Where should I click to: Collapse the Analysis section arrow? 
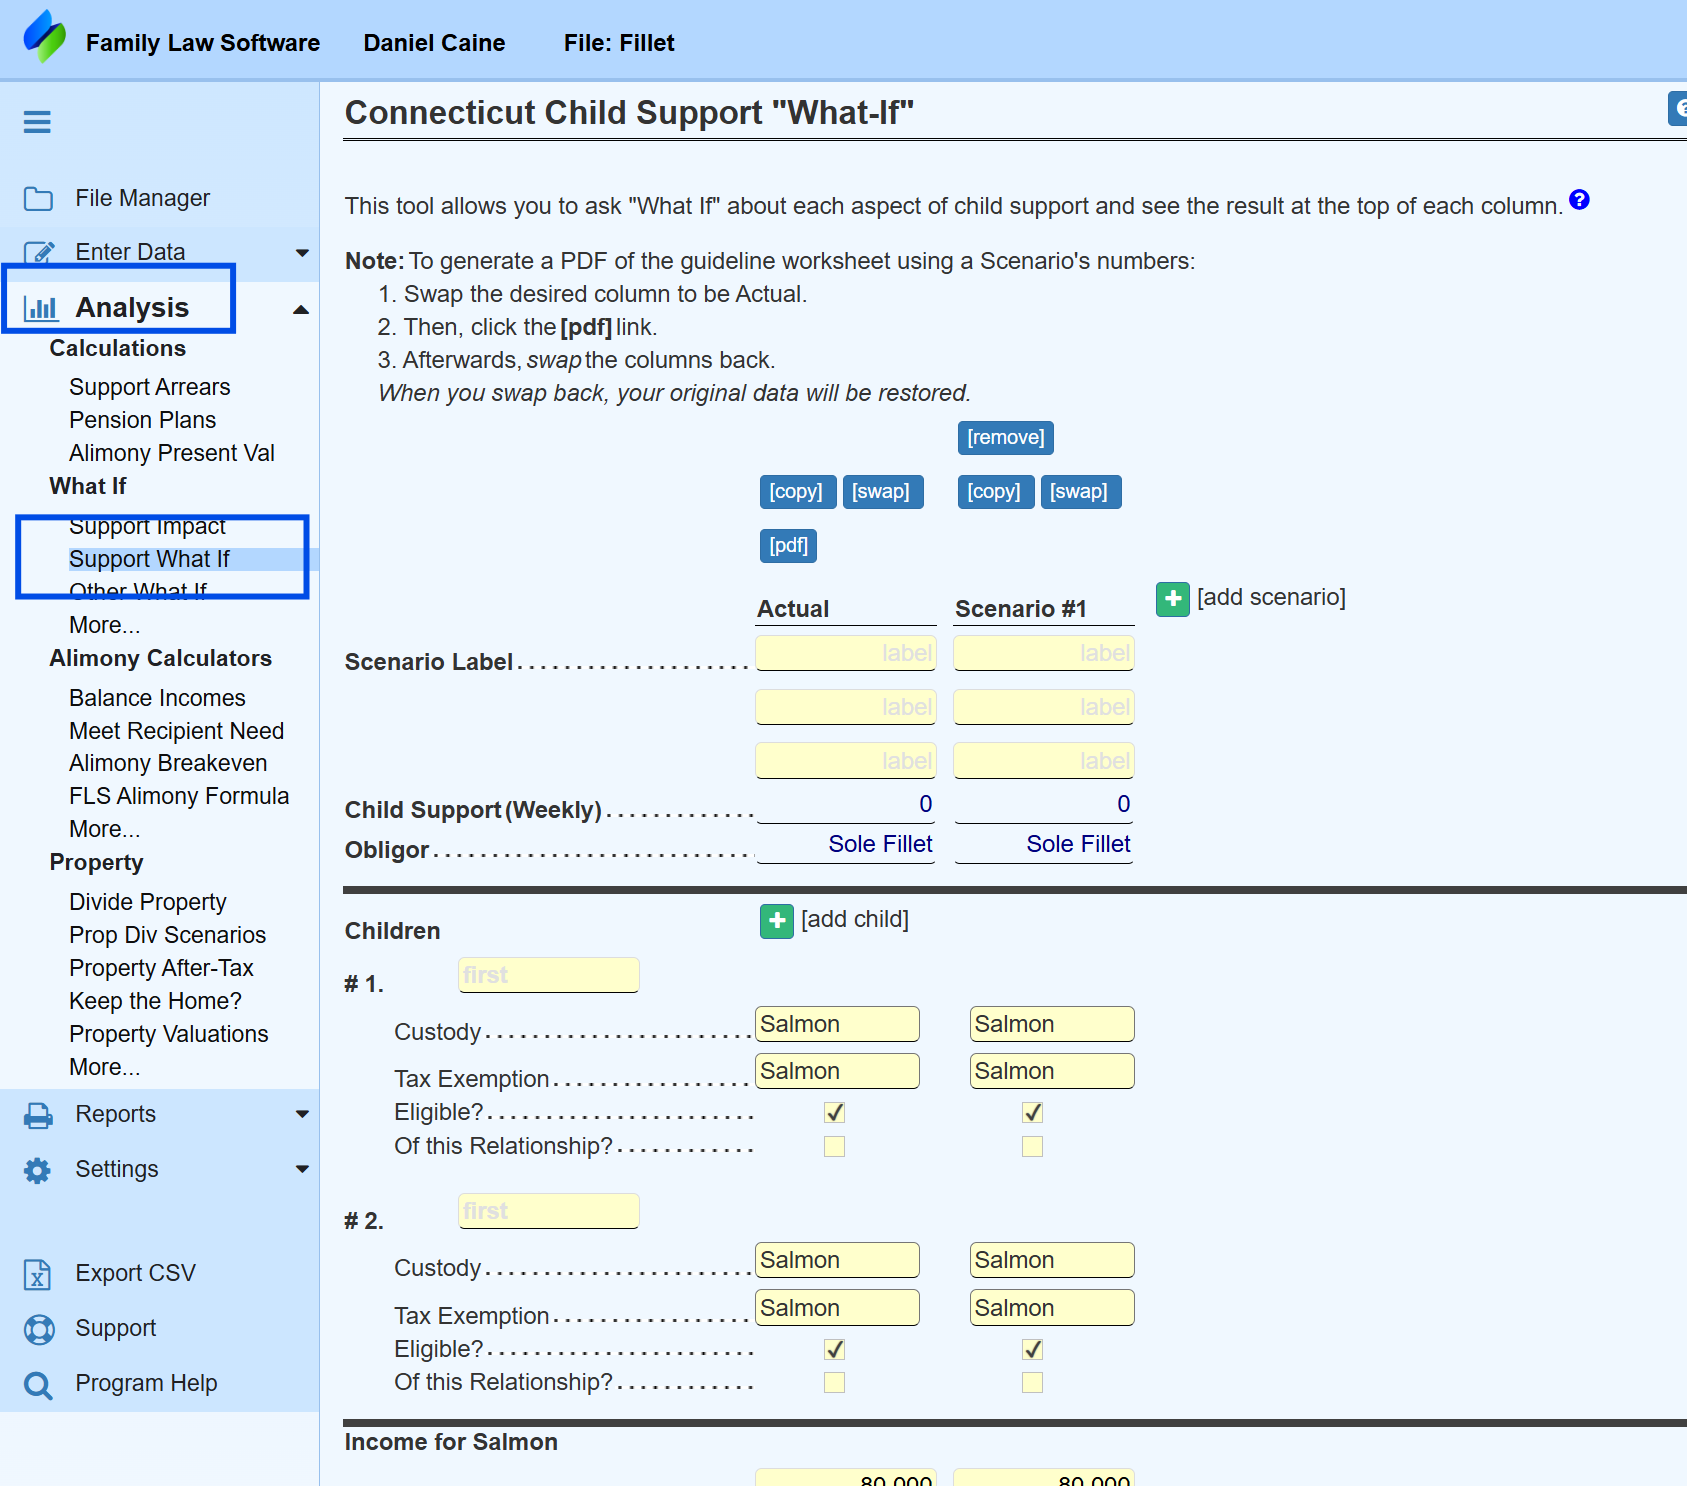point(300,310)
